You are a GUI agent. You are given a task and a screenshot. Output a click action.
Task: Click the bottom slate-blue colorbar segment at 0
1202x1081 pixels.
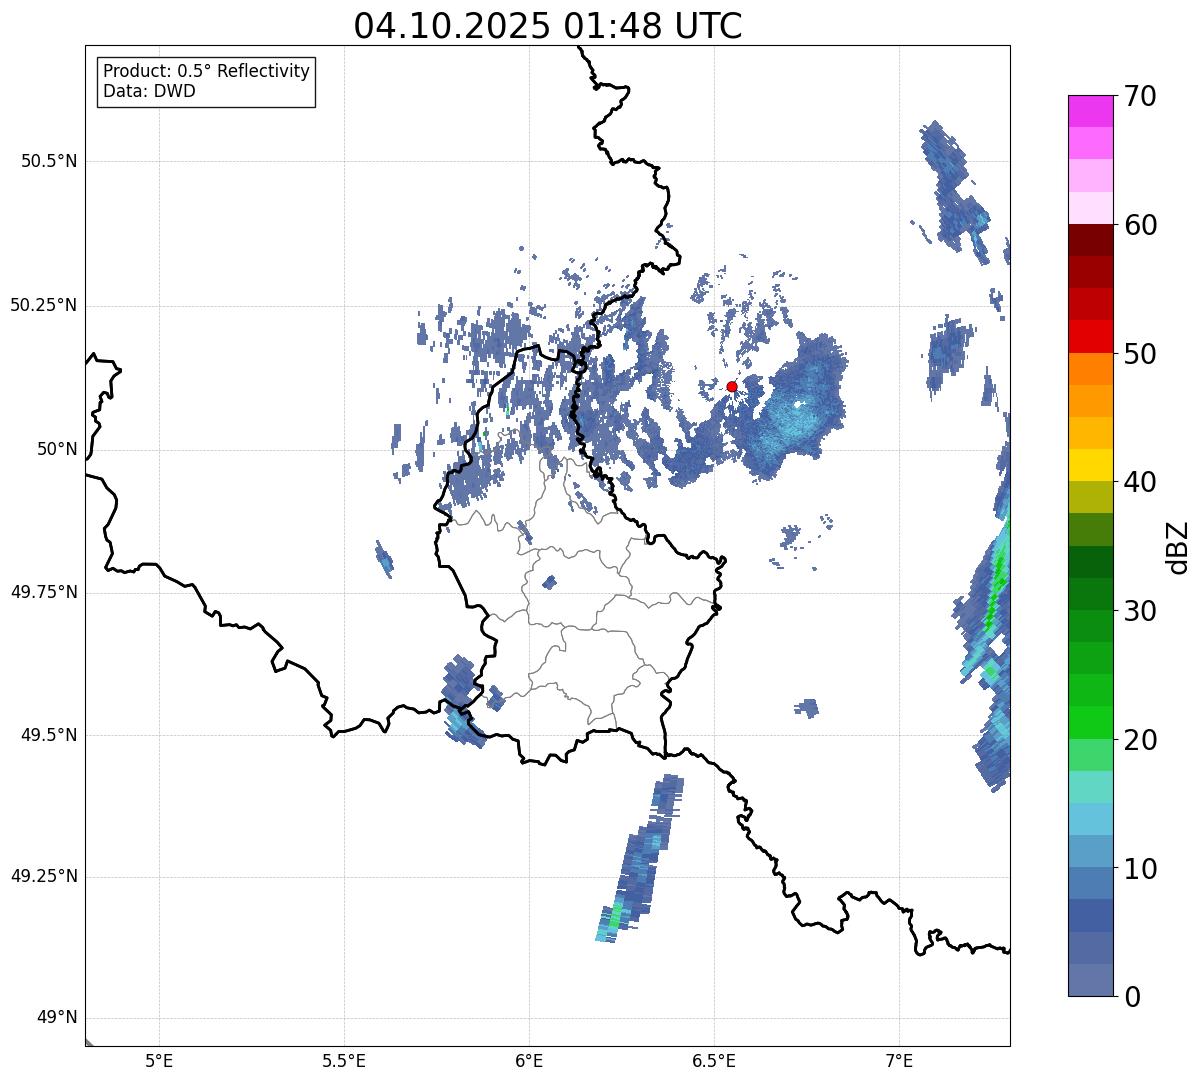click(x=1091, y=980)
